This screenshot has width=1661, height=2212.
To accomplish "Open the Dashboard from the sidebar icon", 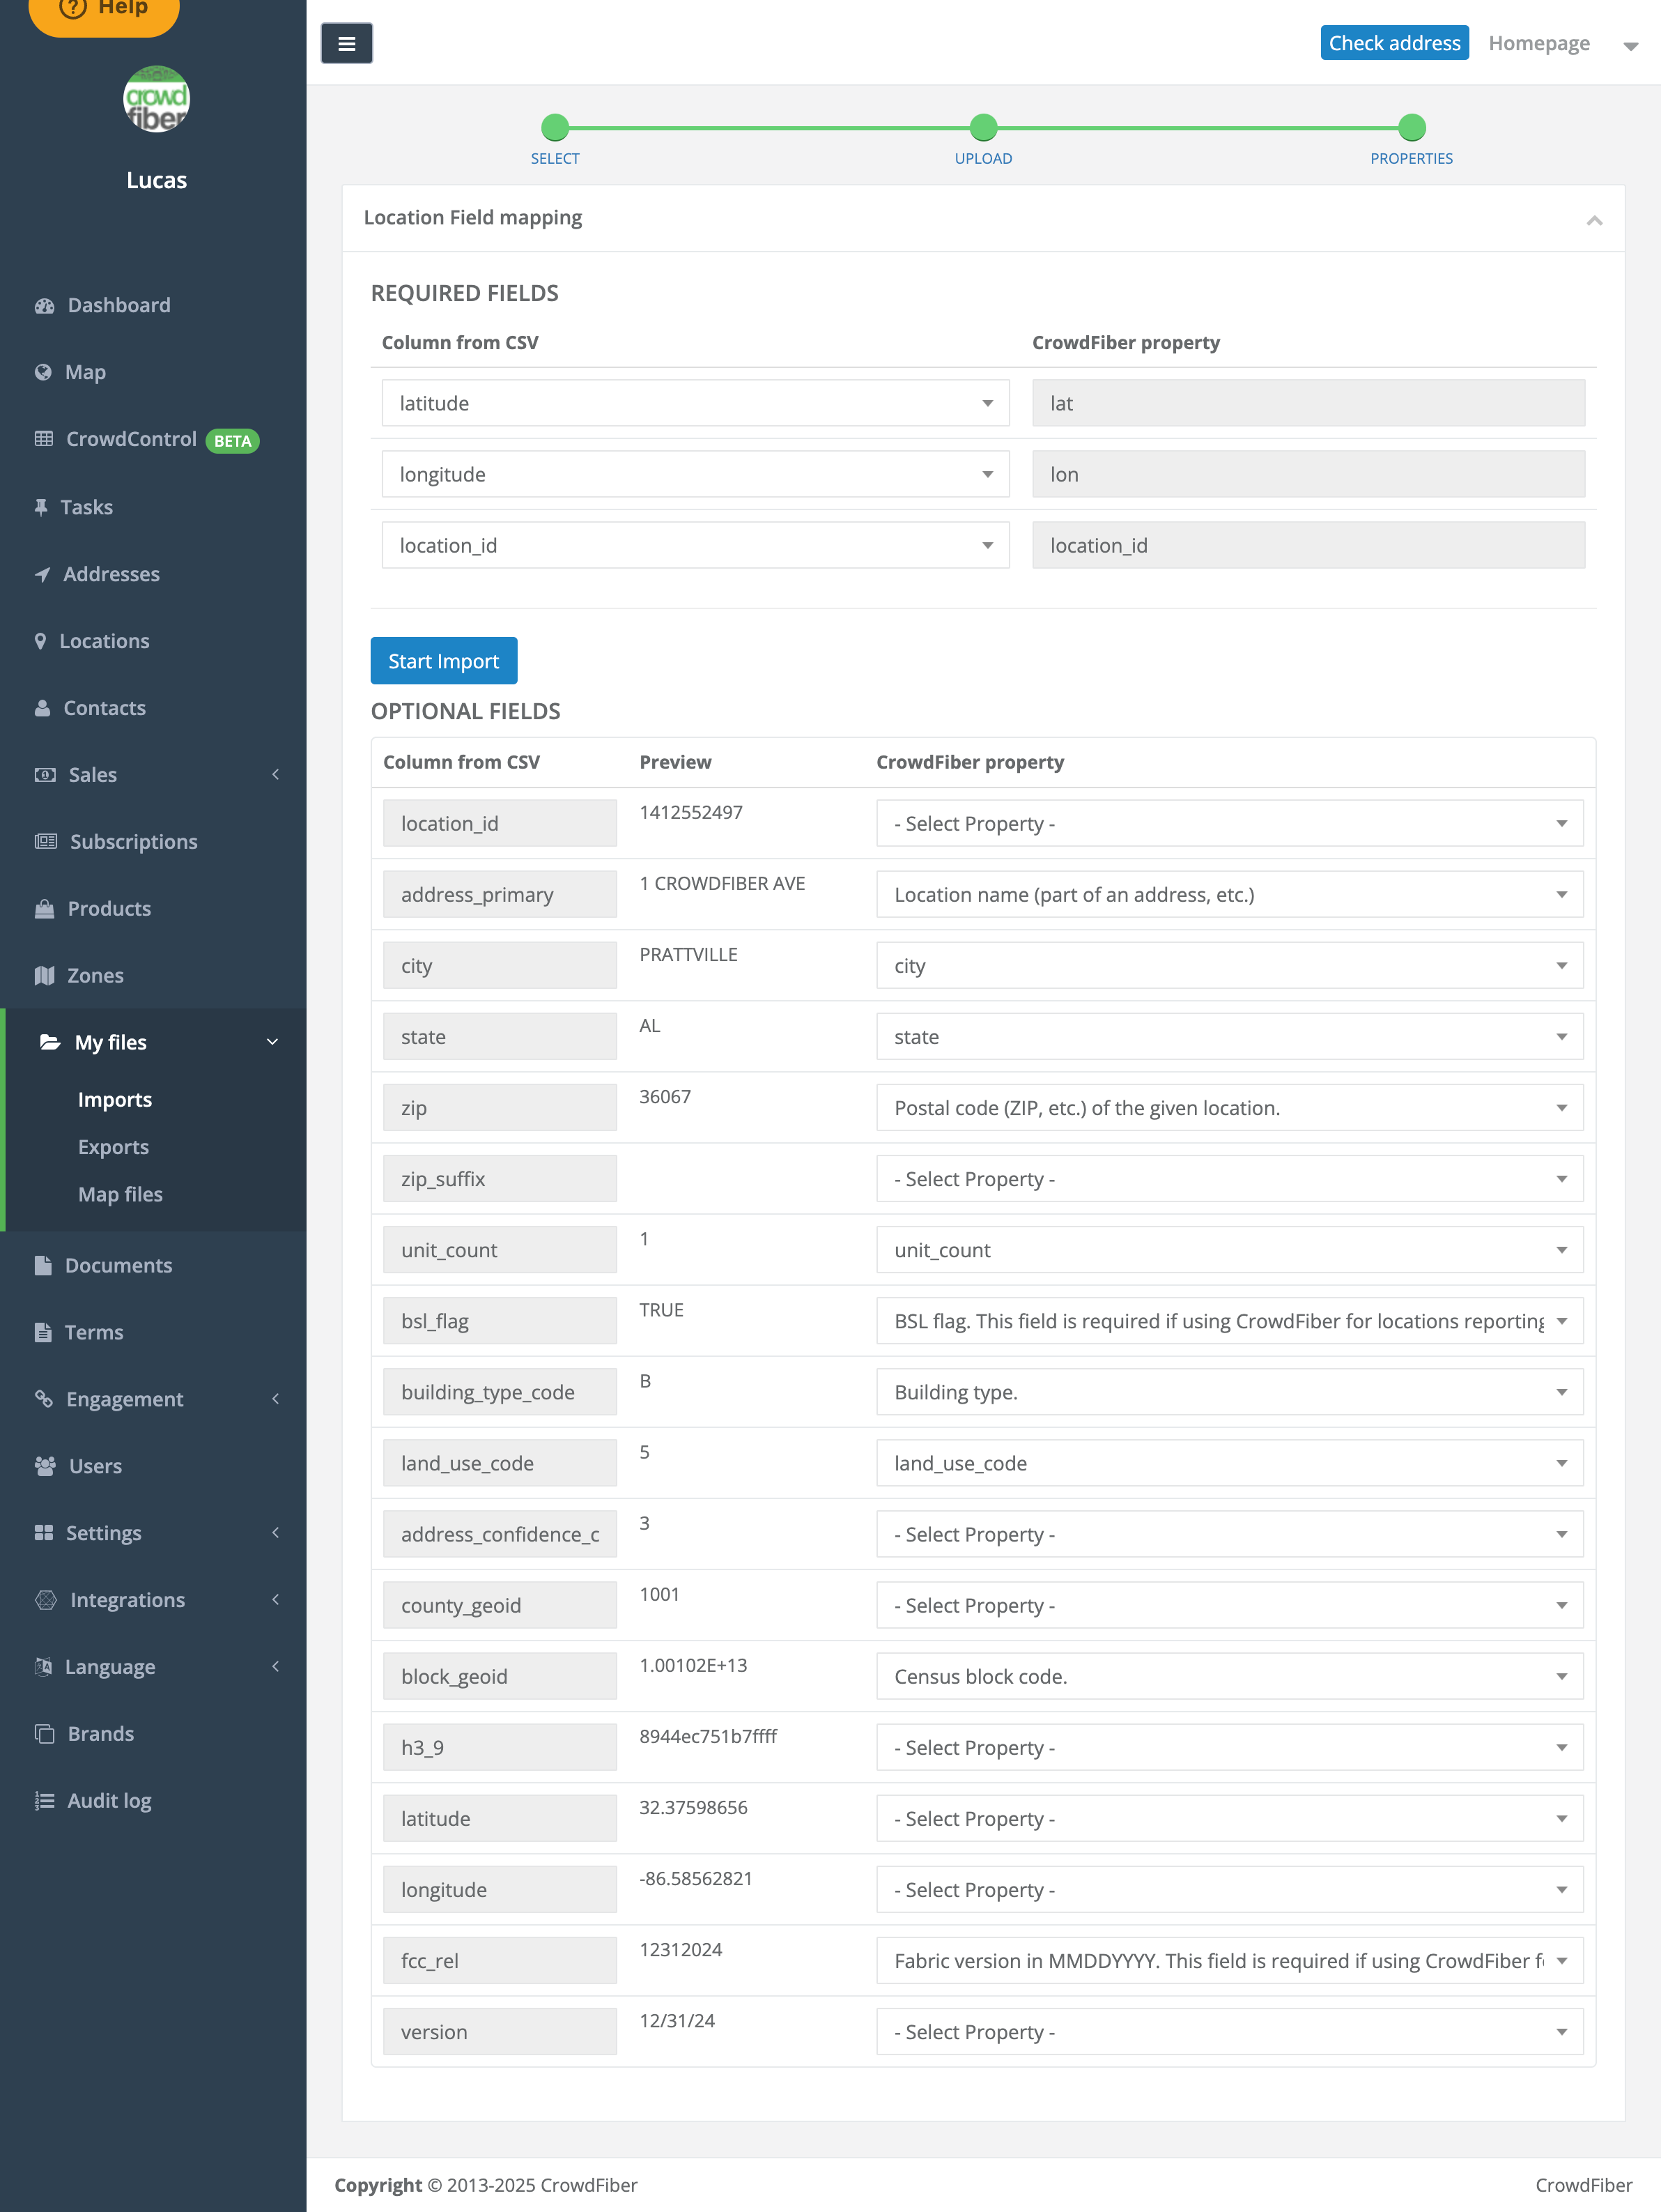I will (x=45, y=305).
